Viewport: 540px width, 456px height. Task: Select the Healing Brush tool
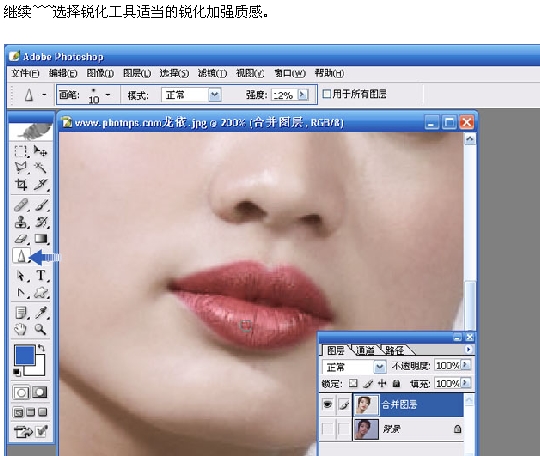(21, 205)
